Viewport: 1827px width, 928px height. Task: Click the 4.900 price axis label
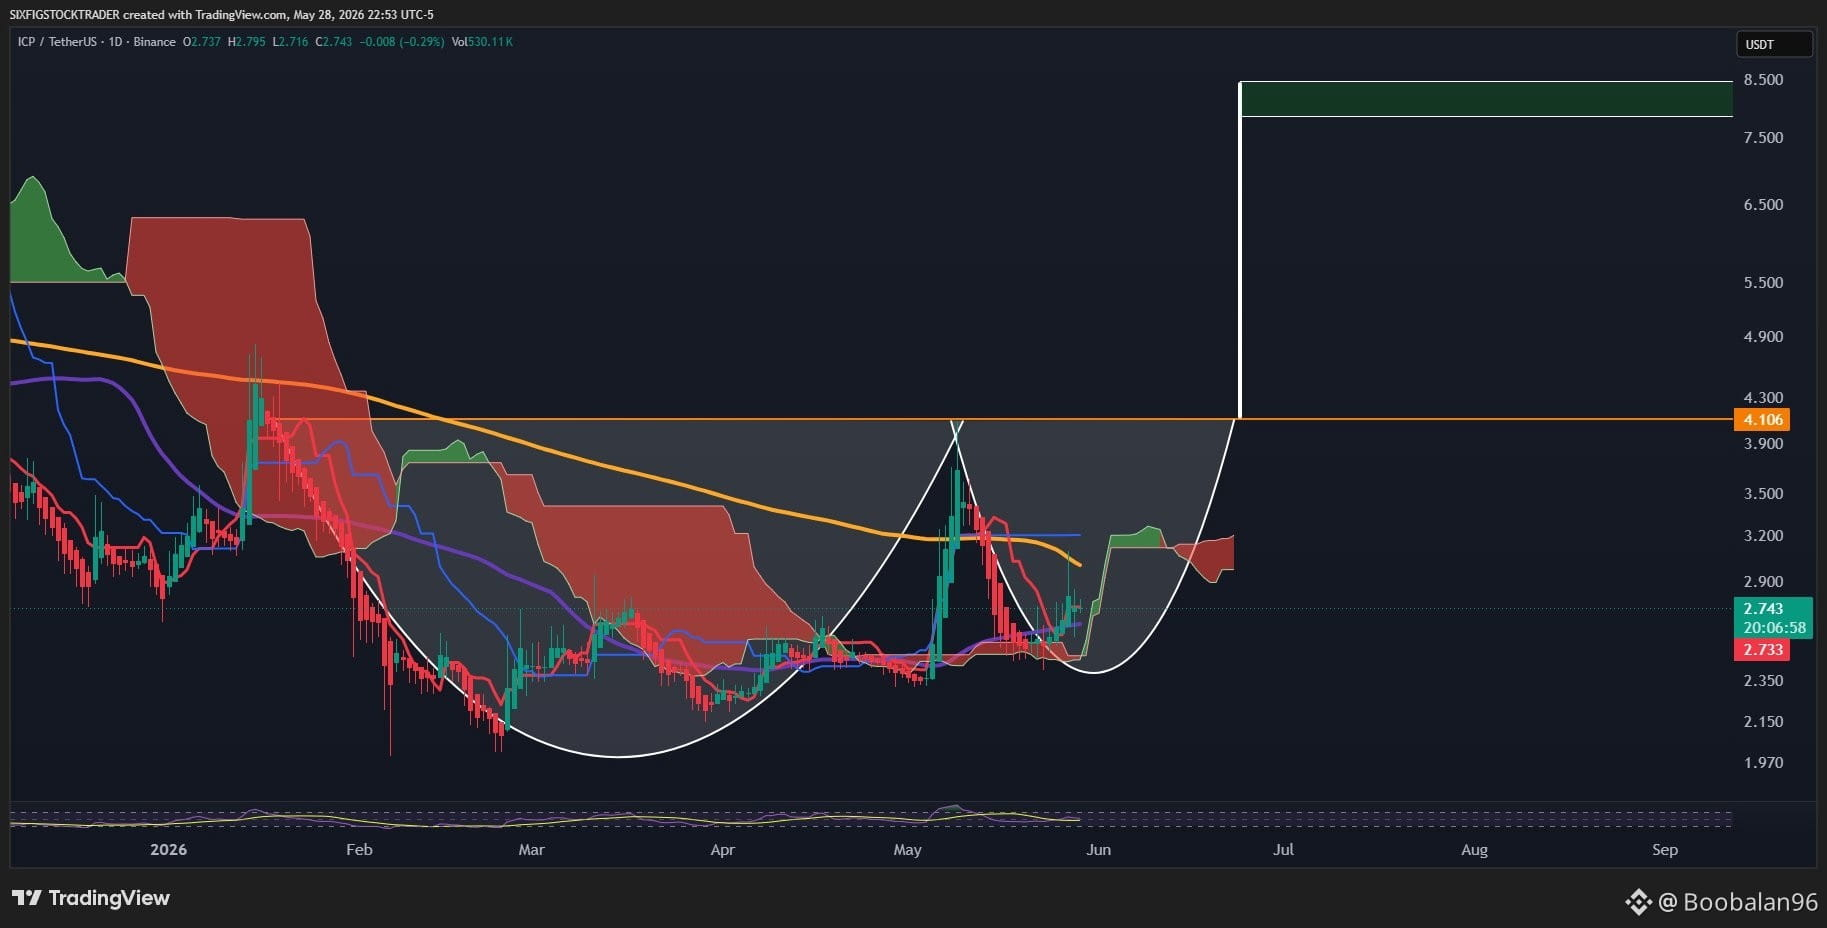tap(1763, 337)
